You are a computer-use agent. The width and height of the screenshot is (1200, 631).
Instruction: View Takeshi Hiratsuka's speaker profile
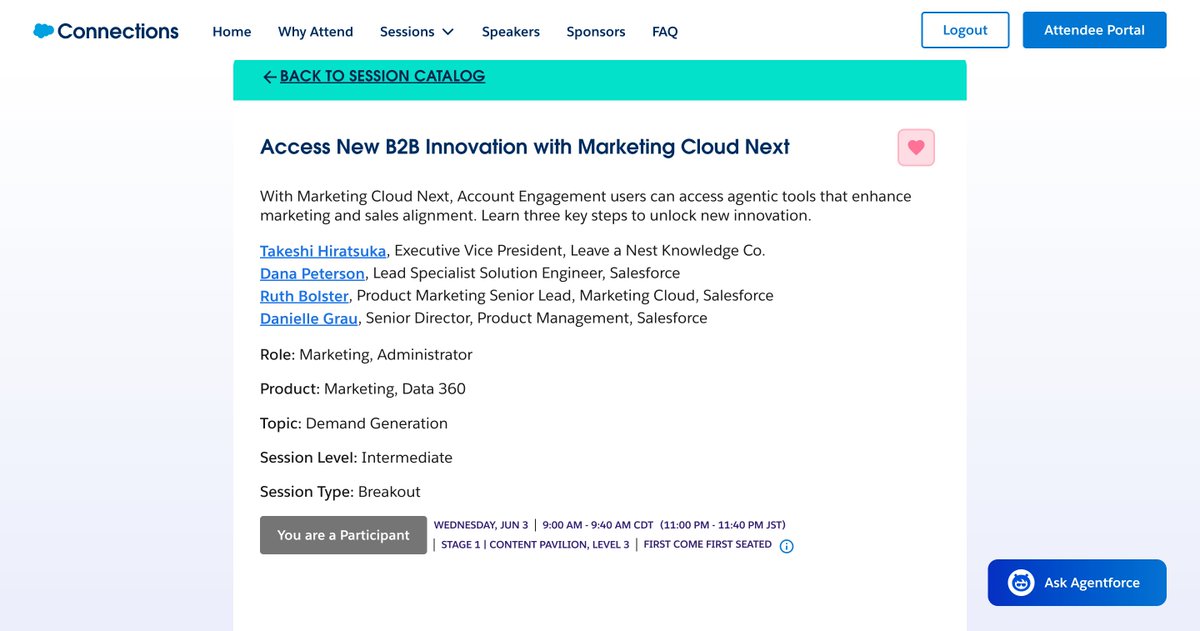(323, 250)
